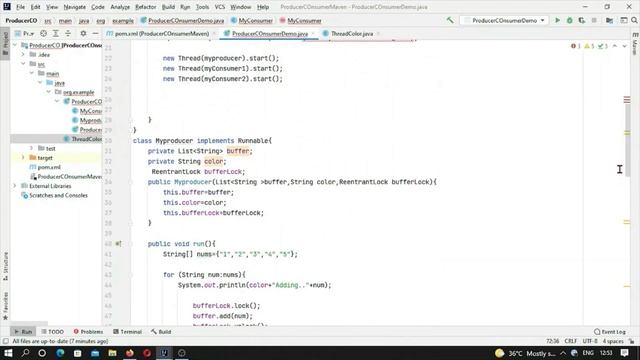Switch to pom.xml (ProducerCOnsumerMaven) tab

(159, 33)
